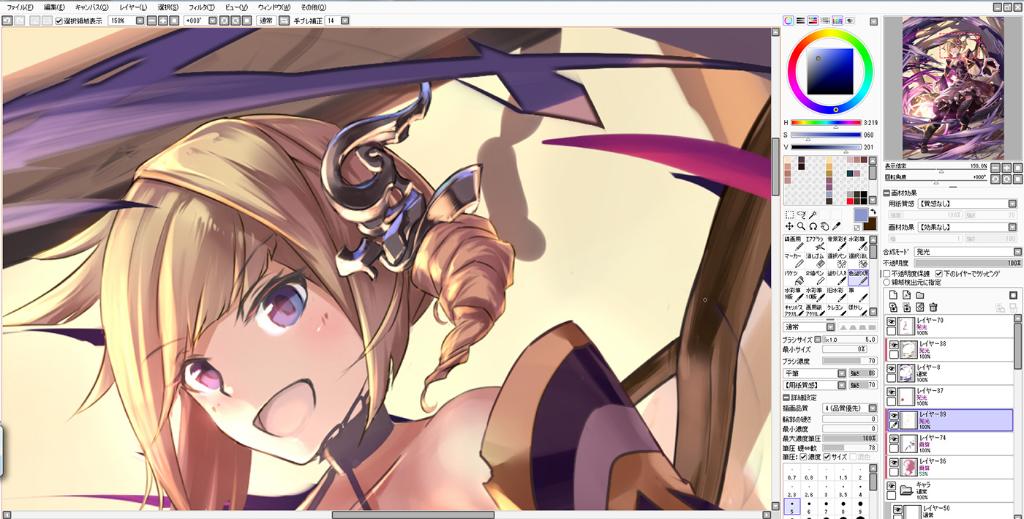
Task: Delete layer trash can icon
Action: (933, 307)
